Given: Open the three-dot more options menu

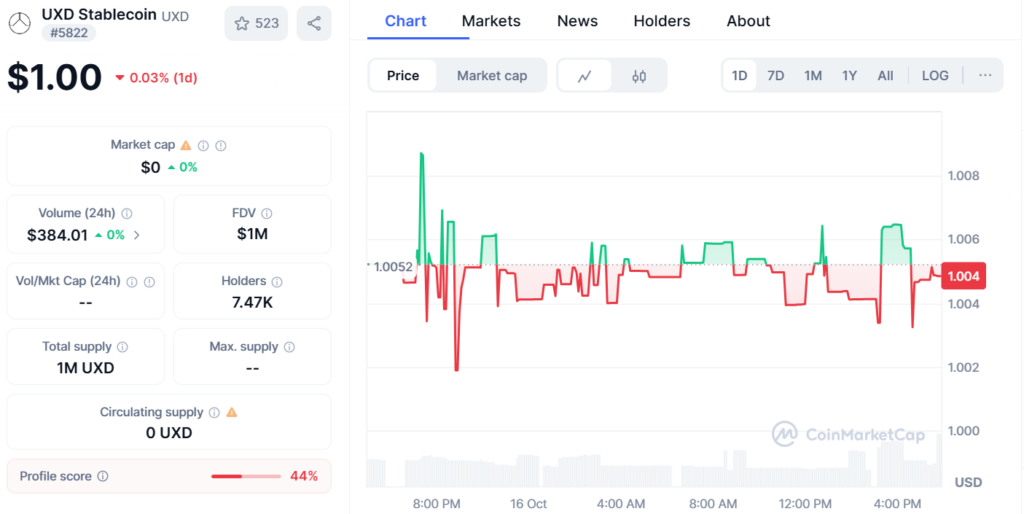Looking at the screenshot, I should [985, 76].
